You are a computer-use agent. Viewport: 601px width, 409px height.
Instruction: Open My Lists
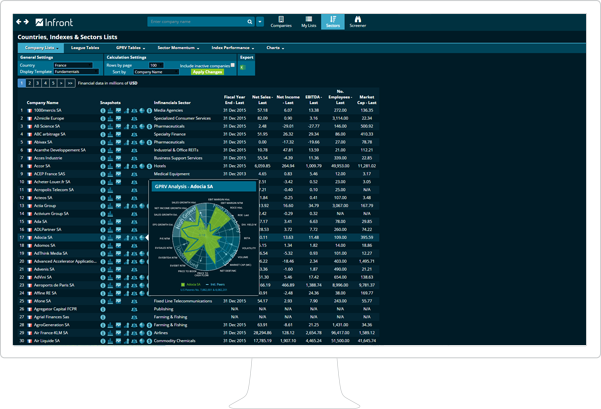point(309,21)
